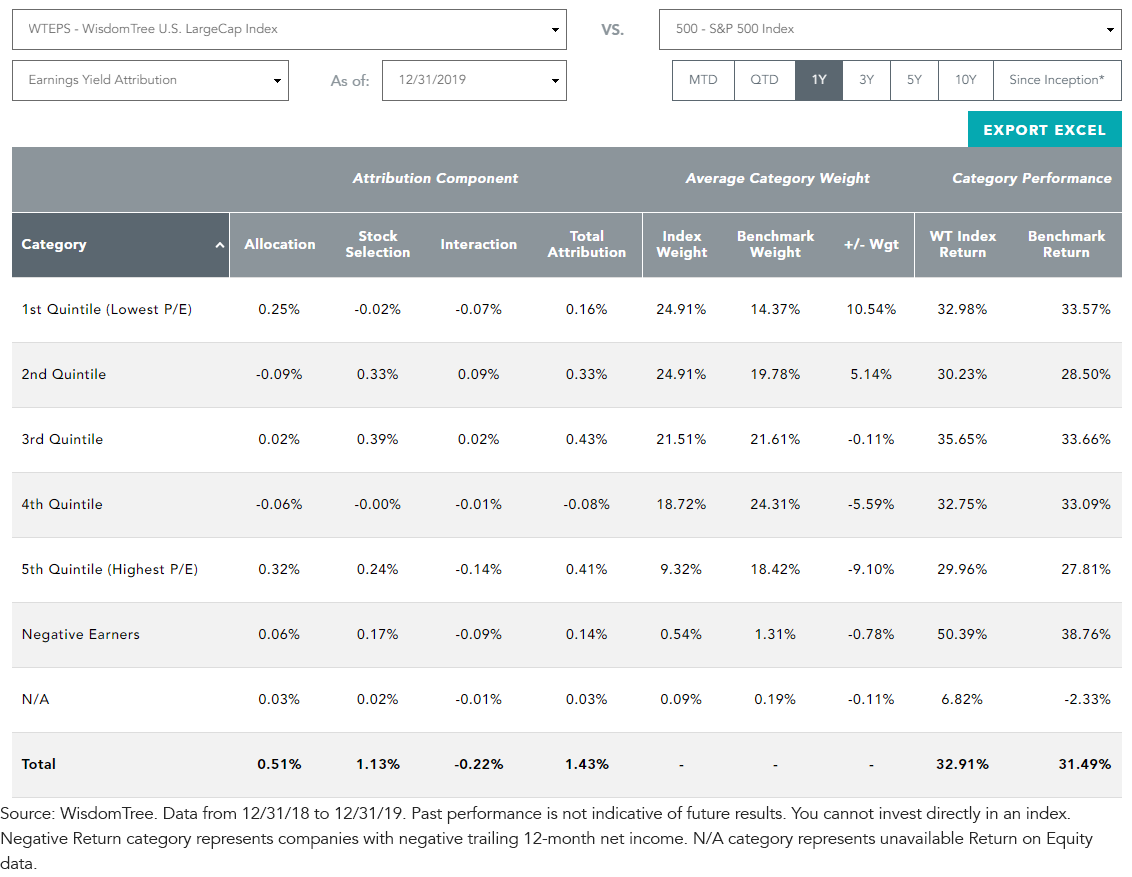The image size is (1132, 877).
Task: Sort by WT Index Return header
Action: pyautogui.click(x=962, y=245)
